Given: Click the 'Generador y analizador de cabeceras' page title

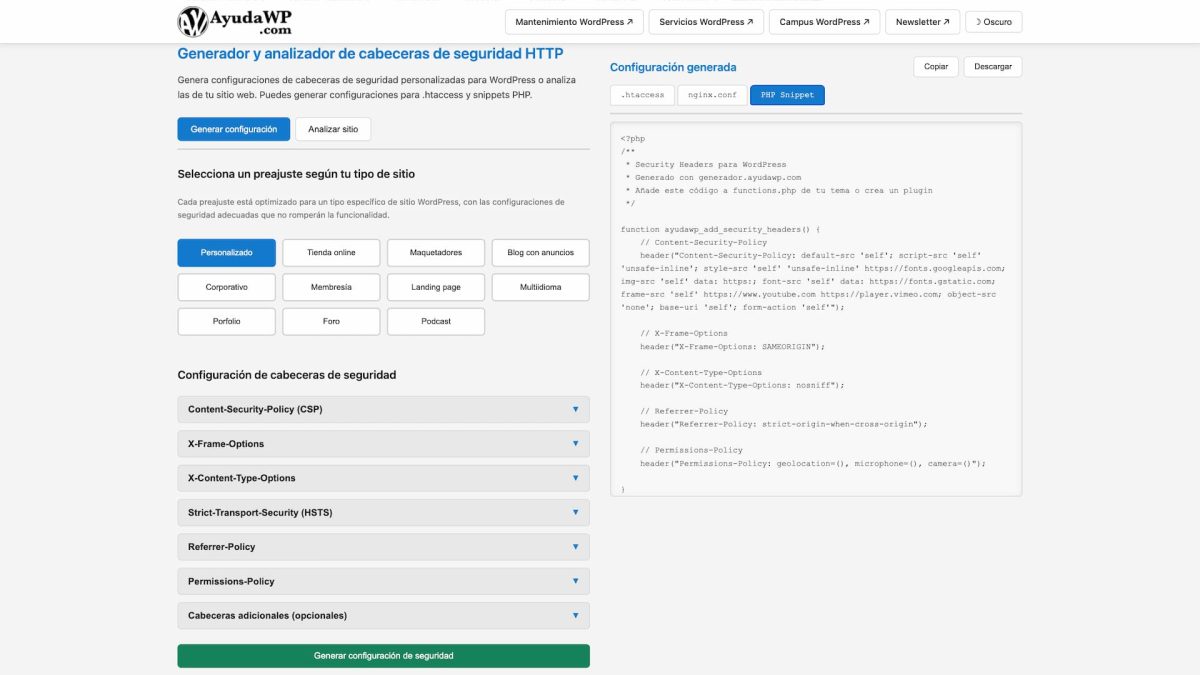Looking at the screenshot, I should click(370, 54).
